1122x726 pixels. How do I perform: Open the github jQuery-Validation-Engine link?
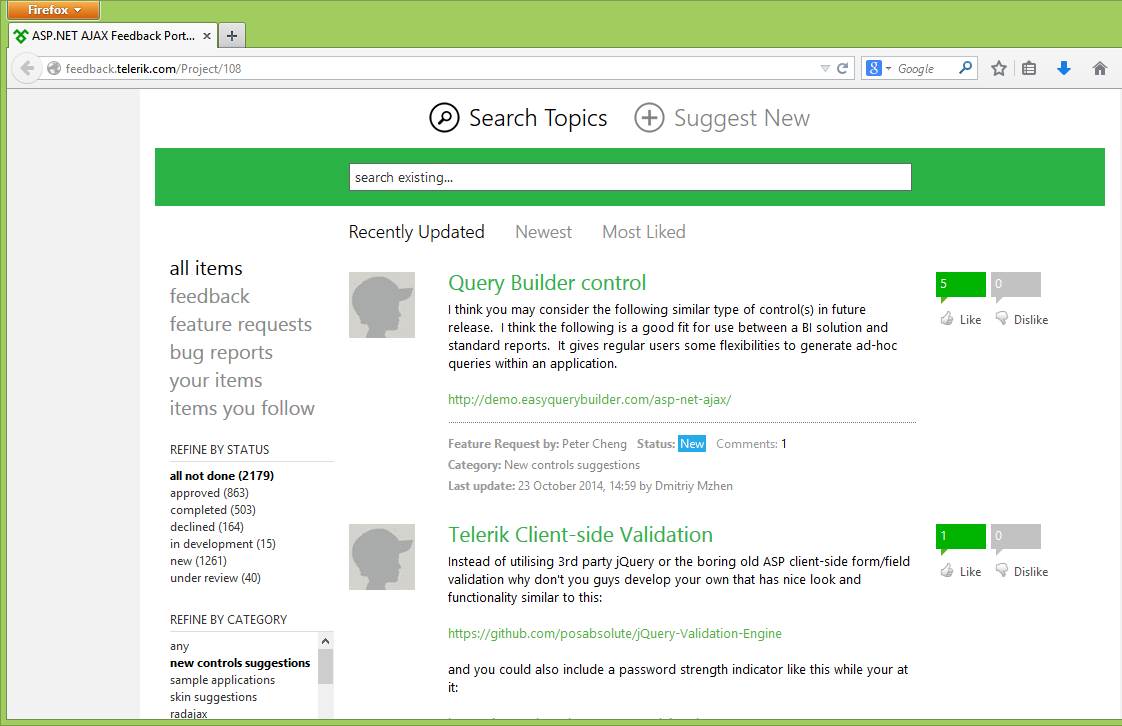tap(615, 634)
